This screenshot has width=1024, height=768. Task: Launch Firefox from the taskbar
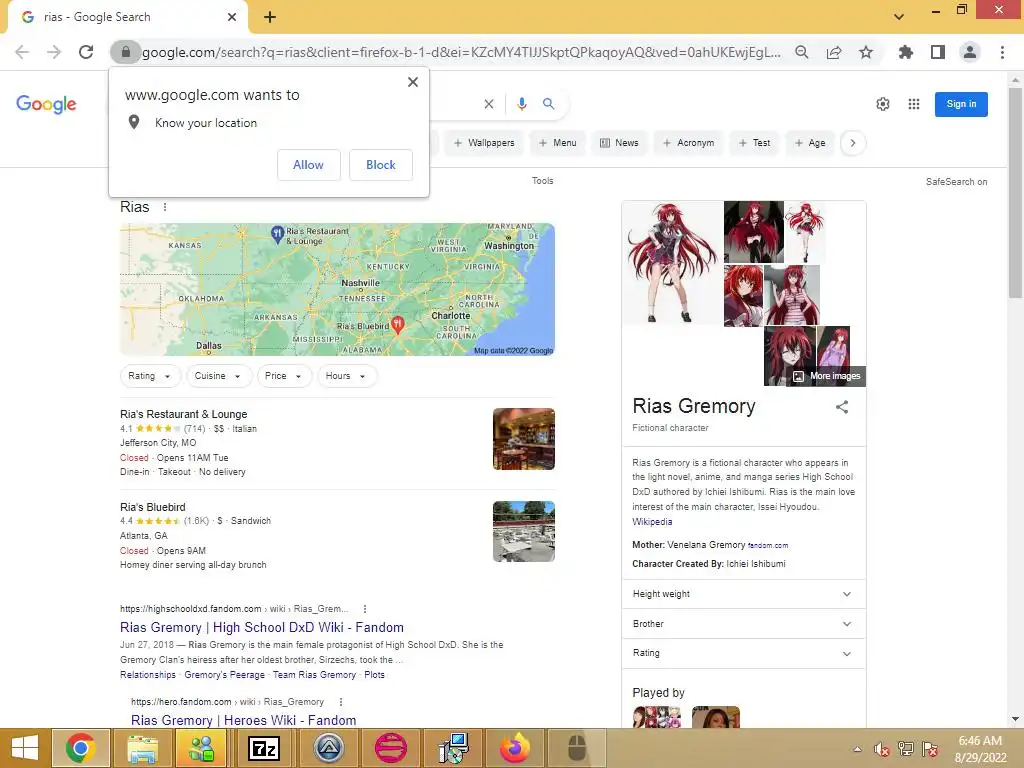click(x=515, y=748)
